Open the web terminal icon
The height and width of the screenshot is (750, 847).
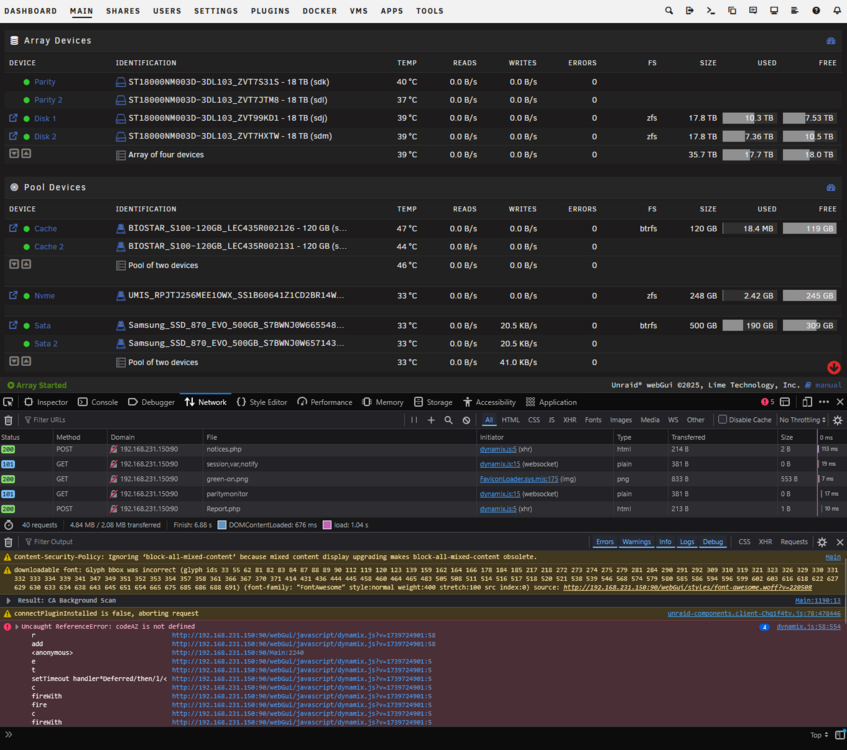711,10
